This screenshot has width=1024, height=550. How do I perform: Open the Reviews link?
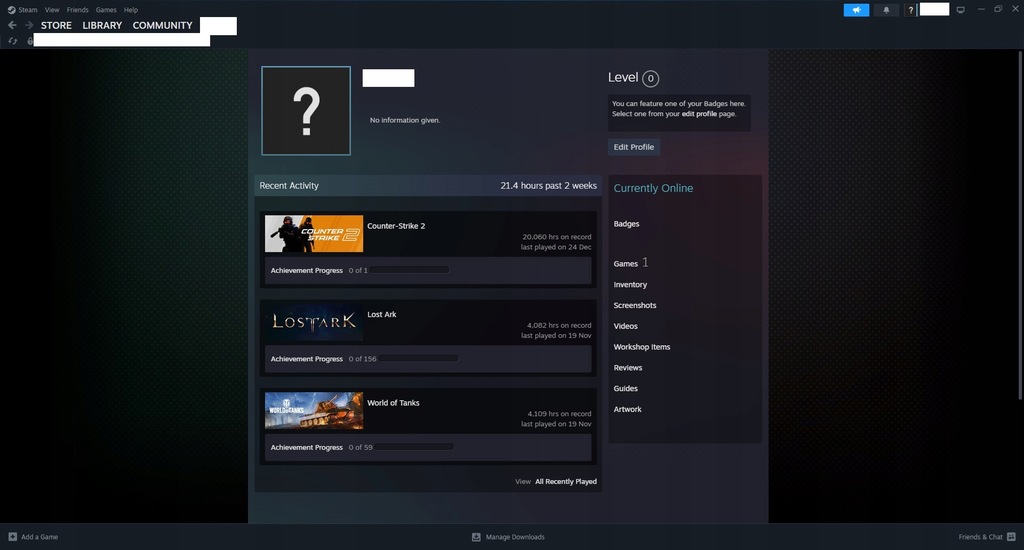[628, 368]
